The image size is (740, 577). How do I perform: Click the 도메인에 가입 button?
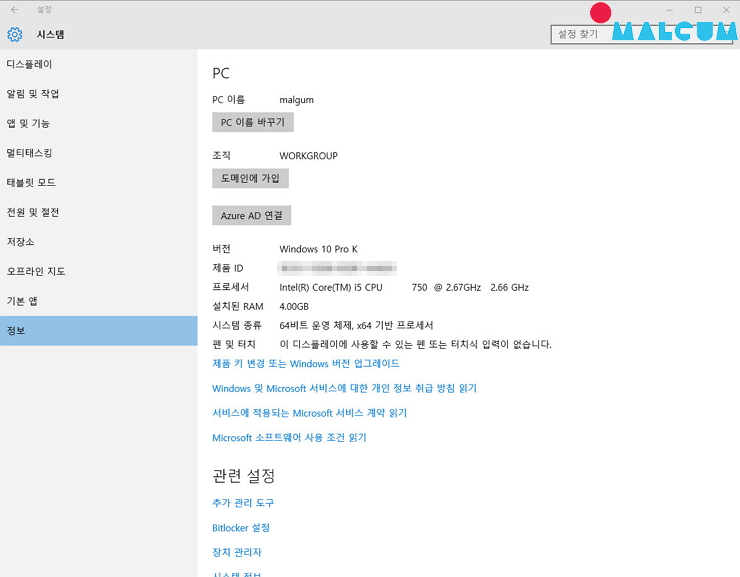250,178
